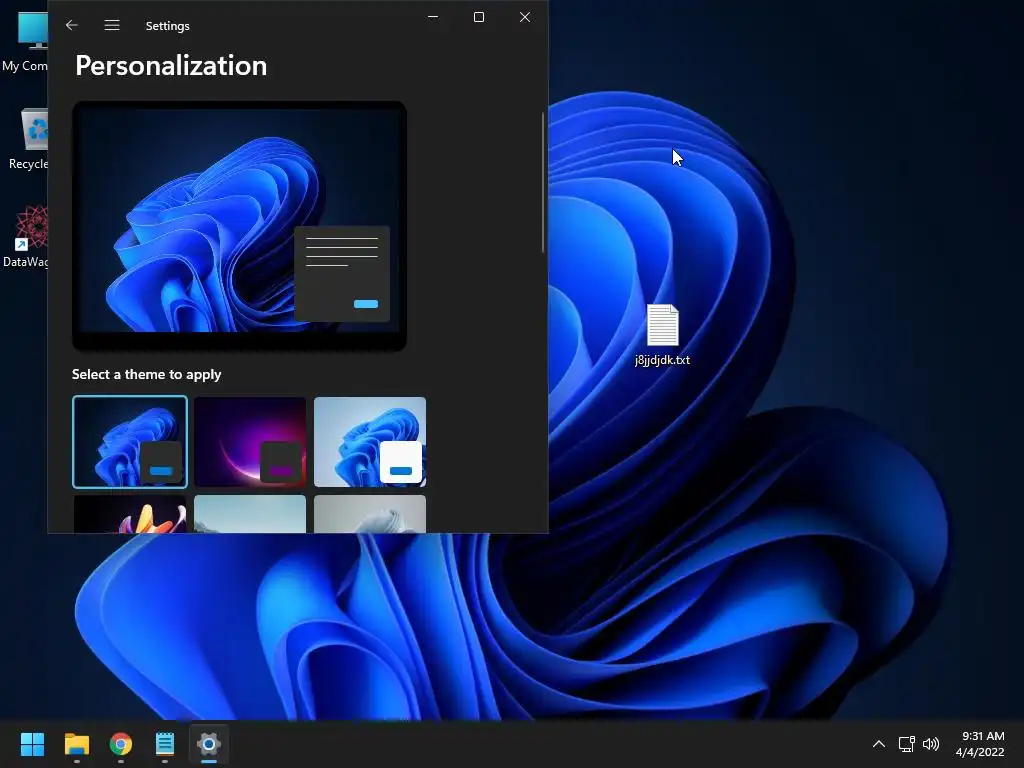The height and width of the screenshot is (768, 1024).
Task: Click the Personalization page heading
Action: (171, 66)
